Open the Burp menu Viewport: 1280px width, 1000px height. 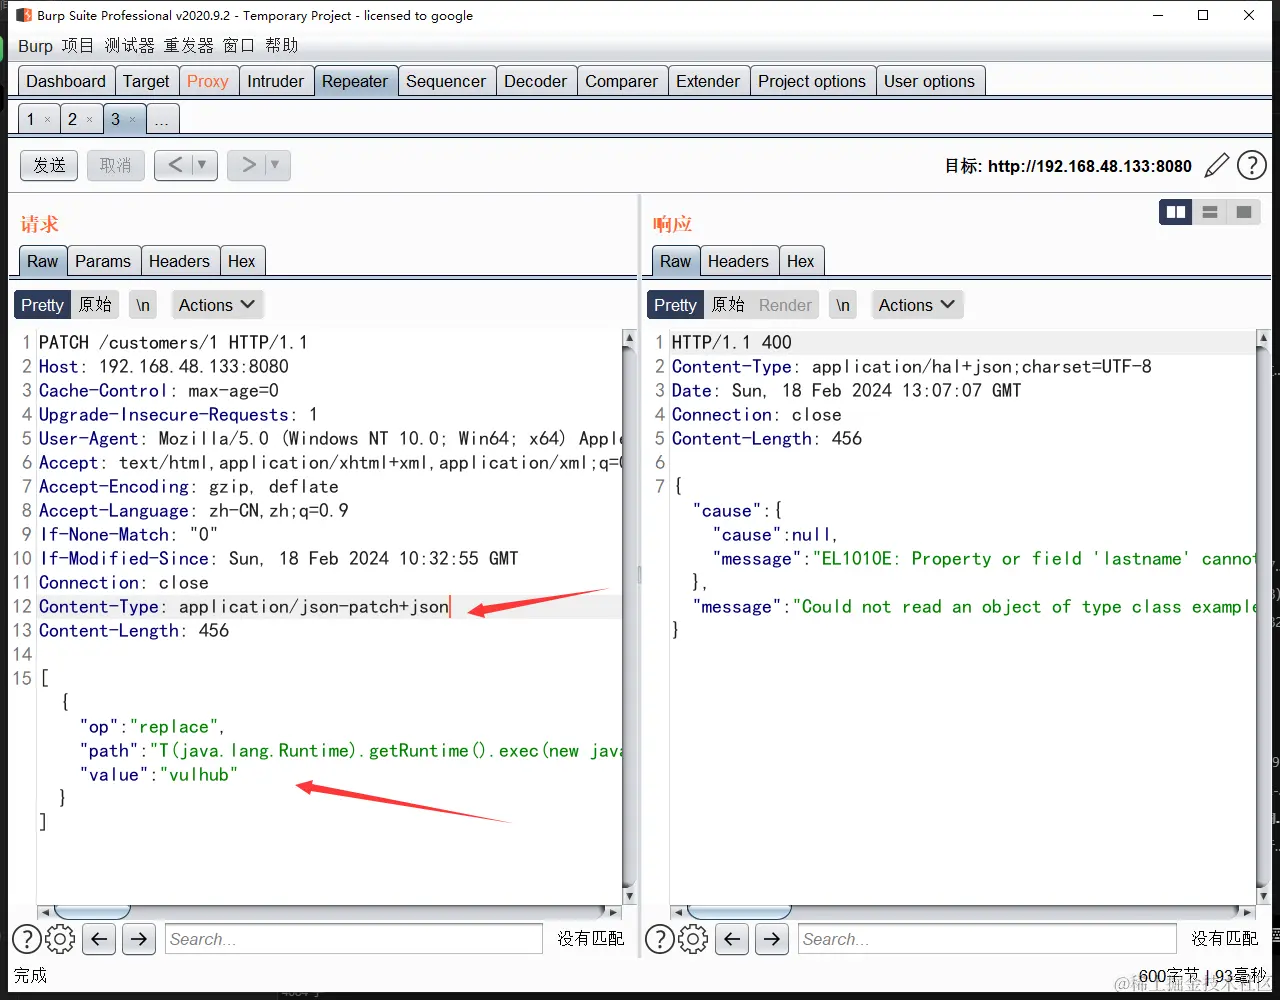pyautogui.click(x=35, y=46)
